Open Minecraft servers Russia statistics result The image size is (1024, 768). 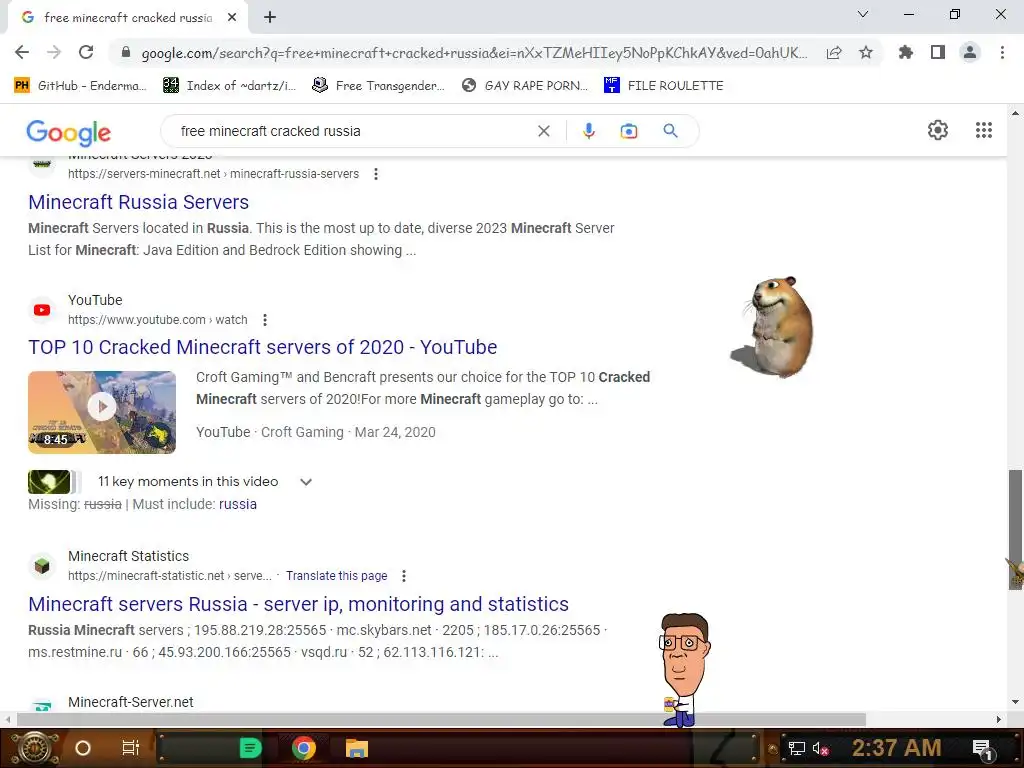click(298, 605)
